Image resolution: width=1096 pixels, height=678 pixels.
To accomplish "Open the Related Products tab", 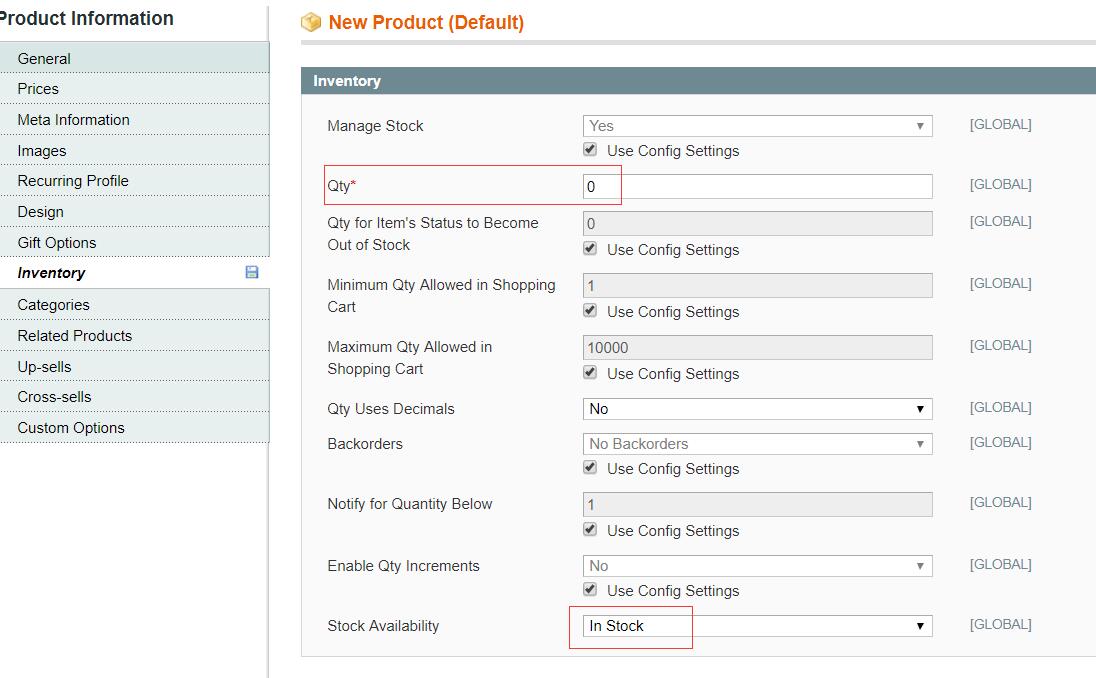I will click(x=74, y=336).
